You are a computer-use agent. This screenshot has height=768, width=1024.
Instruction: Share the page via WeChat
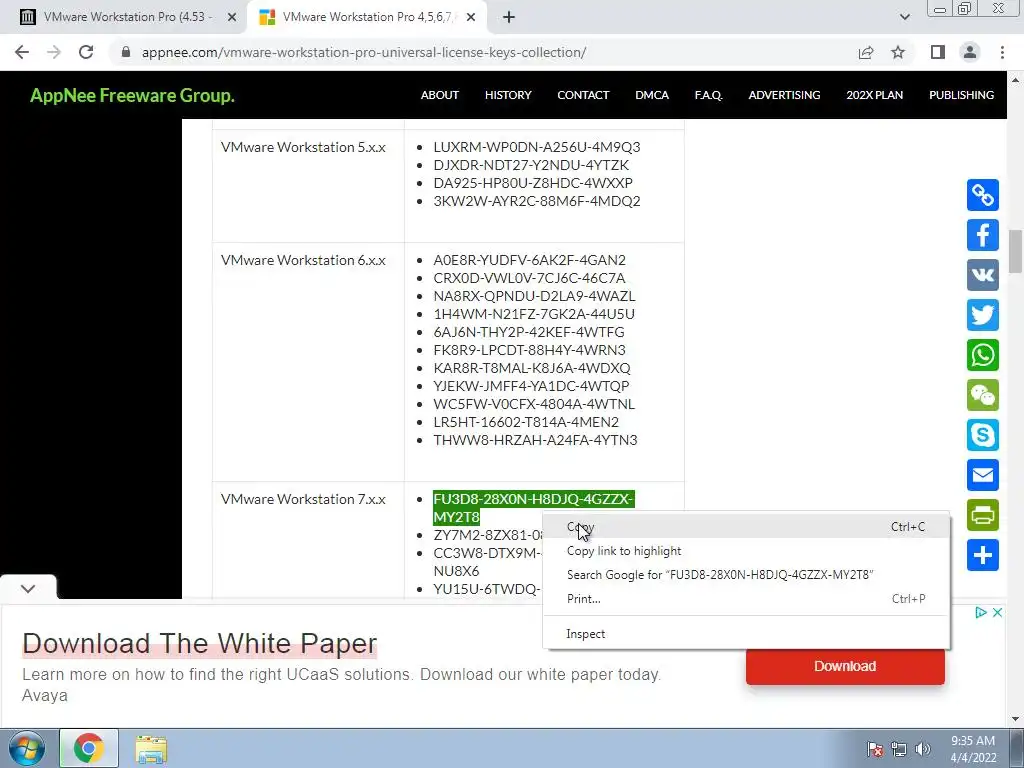click(983, 395)
